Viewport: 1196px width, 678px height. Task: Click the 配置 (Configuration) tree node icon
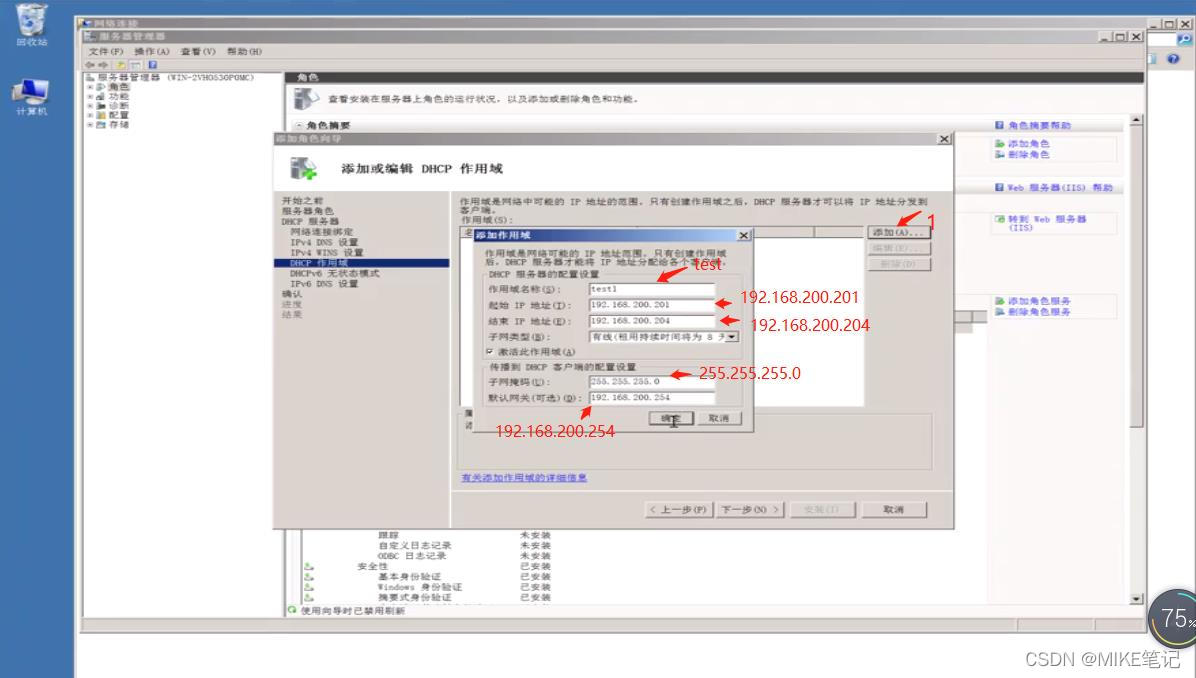point(101,115)
